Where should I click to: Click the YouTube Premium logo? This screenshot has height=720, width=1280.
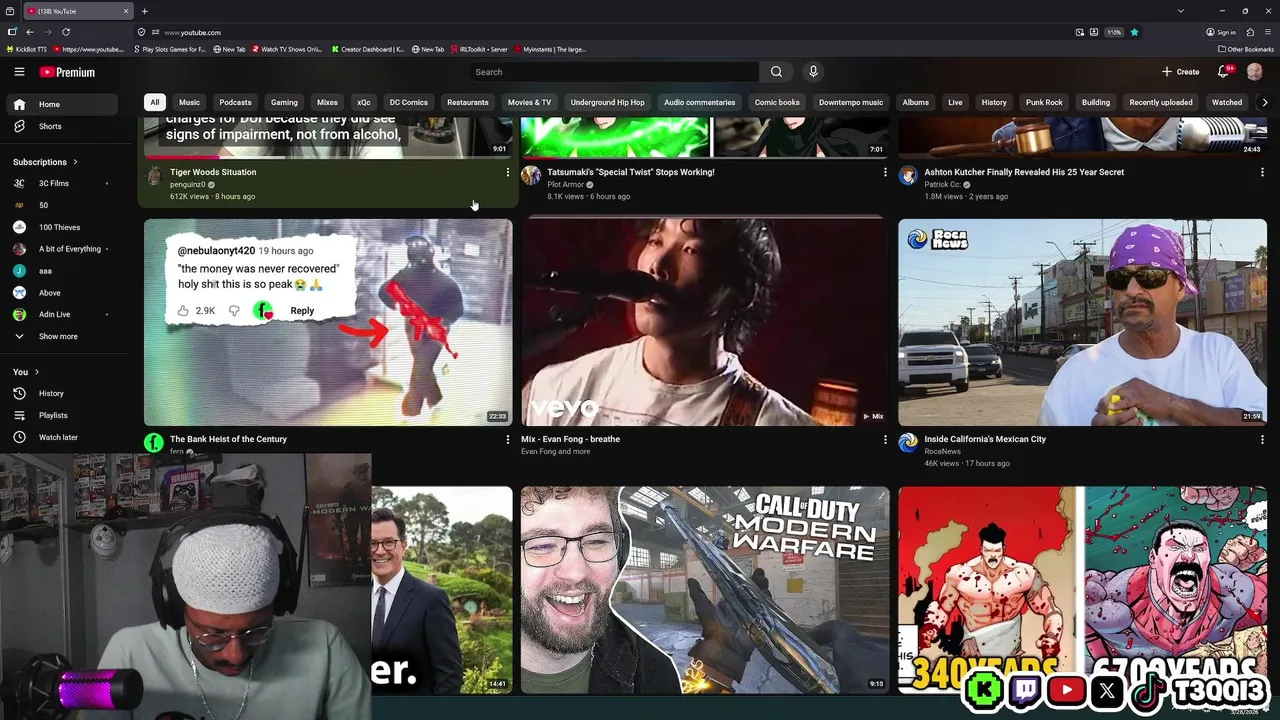[x=67, y=72]
